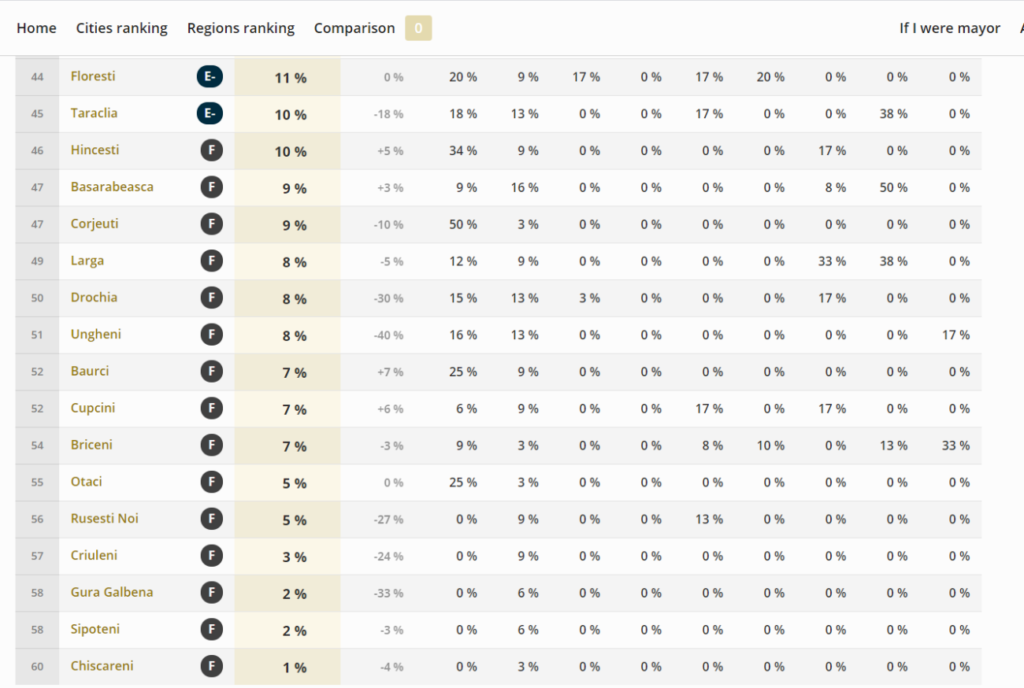Click the F grade badge for Briceni

212,445
